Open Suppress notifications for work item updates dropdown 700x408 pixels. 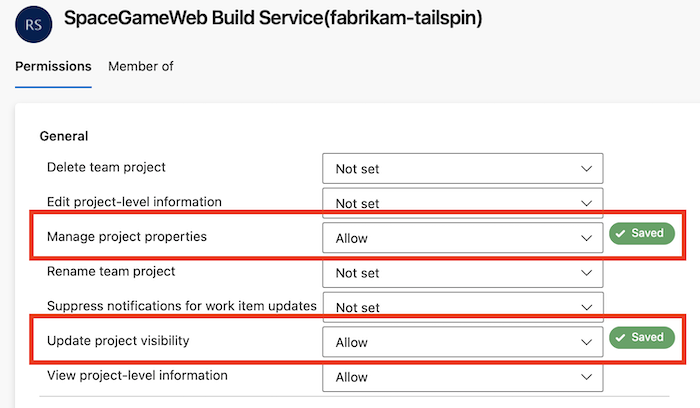(462, 307)
